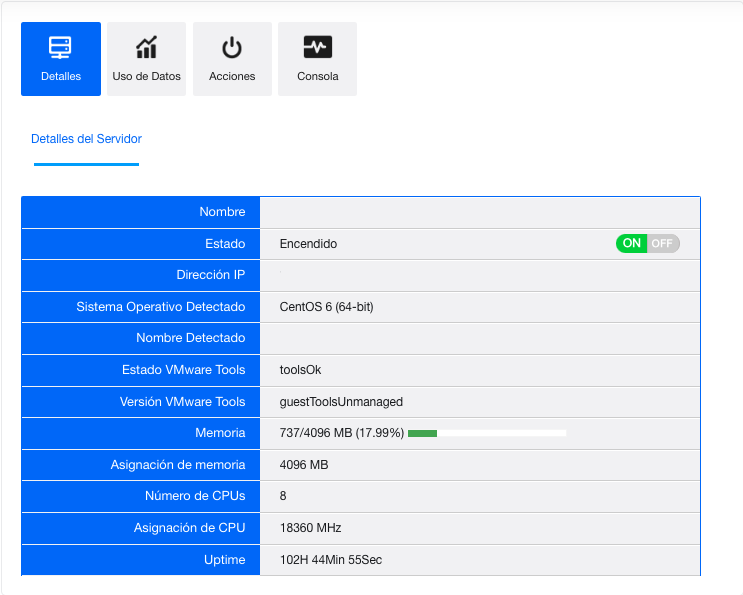This screenshot has width=743, height=595.
Task: Click the 18360 MHz CPU allocation value
Action: 310,528
